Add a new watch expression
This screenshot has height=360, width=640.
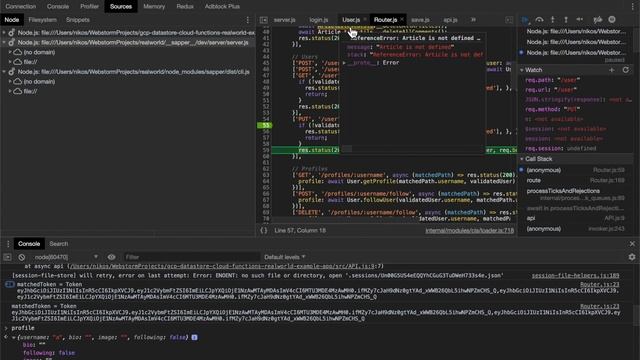611,70
